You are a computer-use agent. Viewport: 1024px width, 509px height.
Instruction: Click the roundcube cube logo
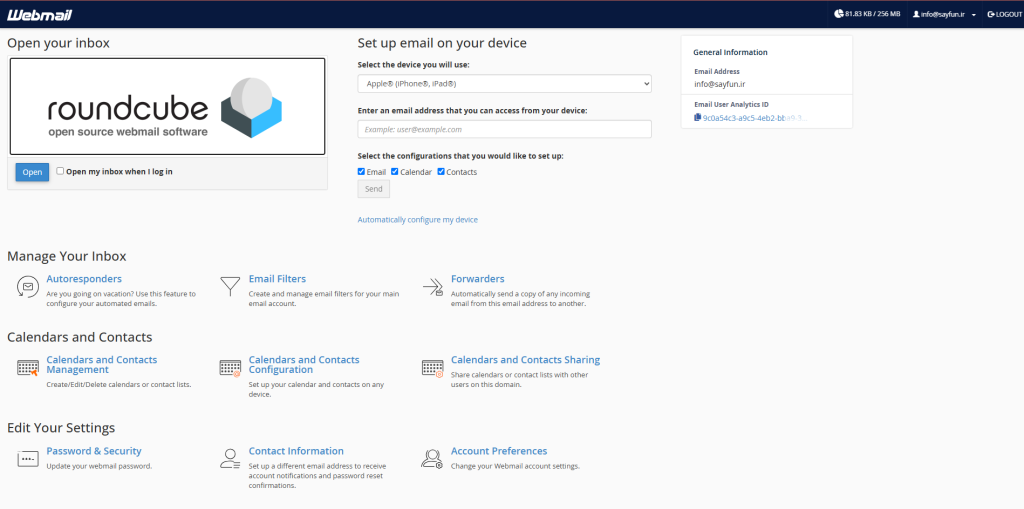click(x=251, y=107)
